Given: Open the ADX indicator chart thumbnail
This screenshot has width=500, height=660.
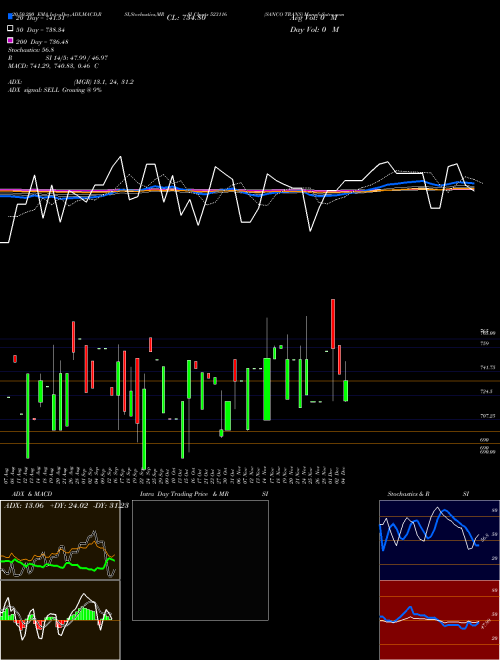Looking at the screenshot, I should click(x=60, y=540).
